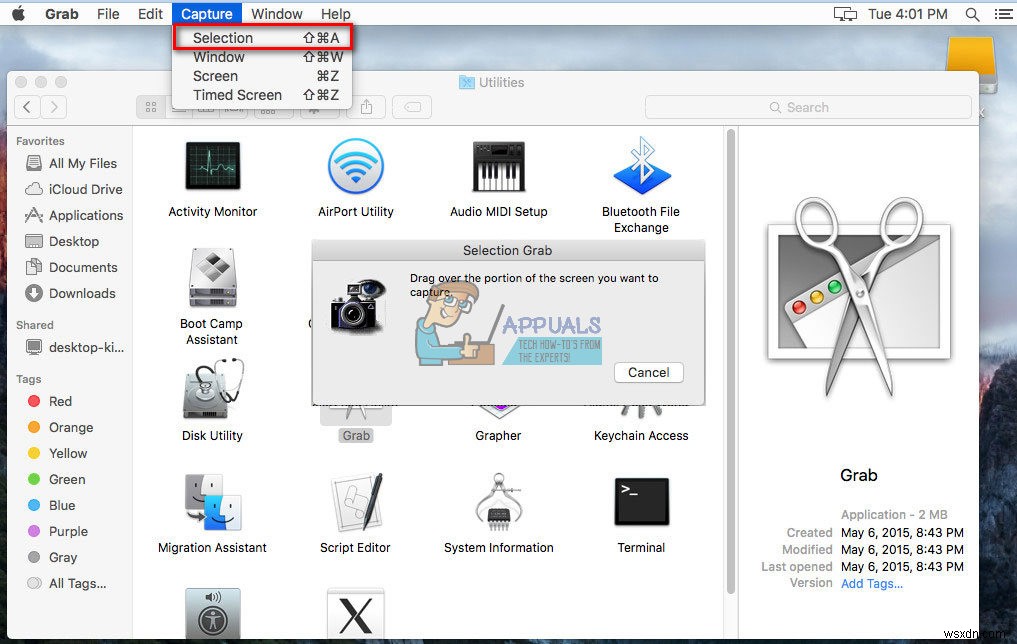Open the Help menu
Screen dimensions: 1017x644
point(335,14)
